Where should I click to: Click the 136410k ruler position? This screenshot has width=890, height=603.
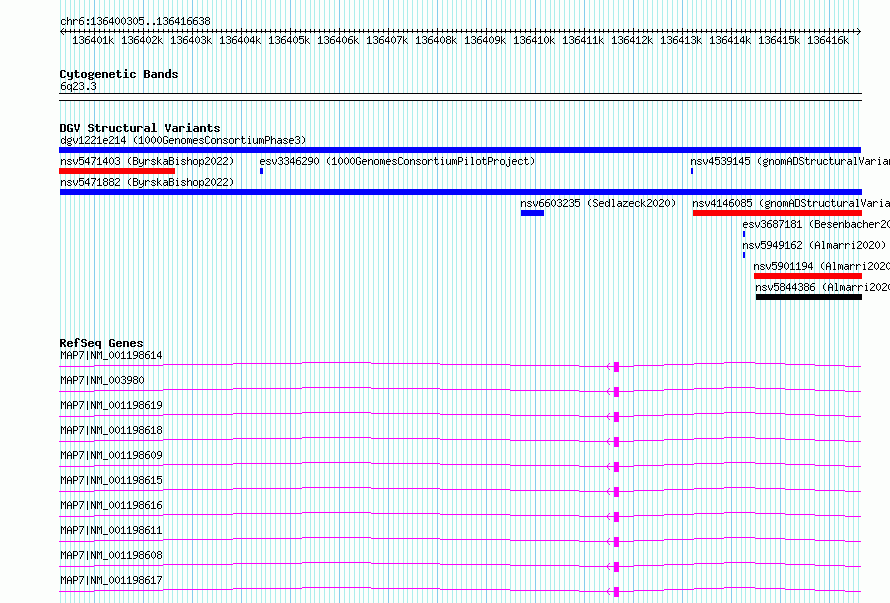534,40
